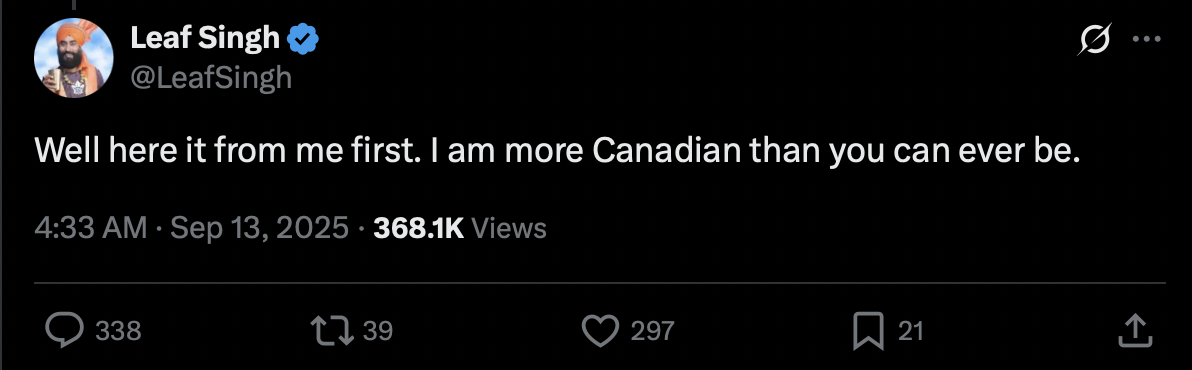
Task: Click the reply speech bubble icon
Action: coord(64,330)
